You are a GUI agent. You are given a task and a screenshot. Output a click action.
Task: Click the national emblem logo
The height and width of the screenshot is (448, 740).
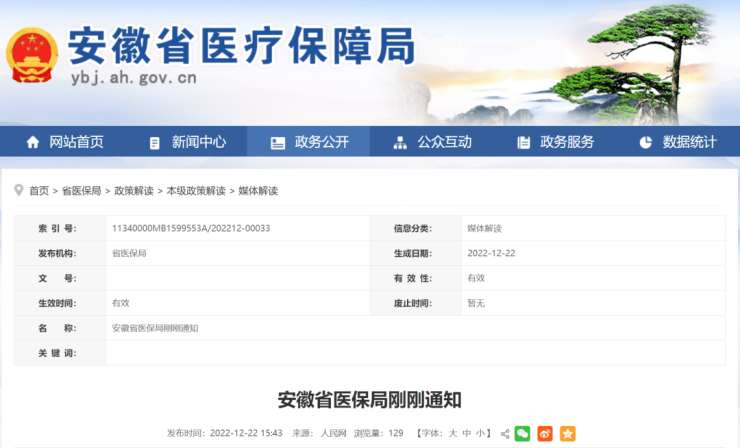pos(33,56)
